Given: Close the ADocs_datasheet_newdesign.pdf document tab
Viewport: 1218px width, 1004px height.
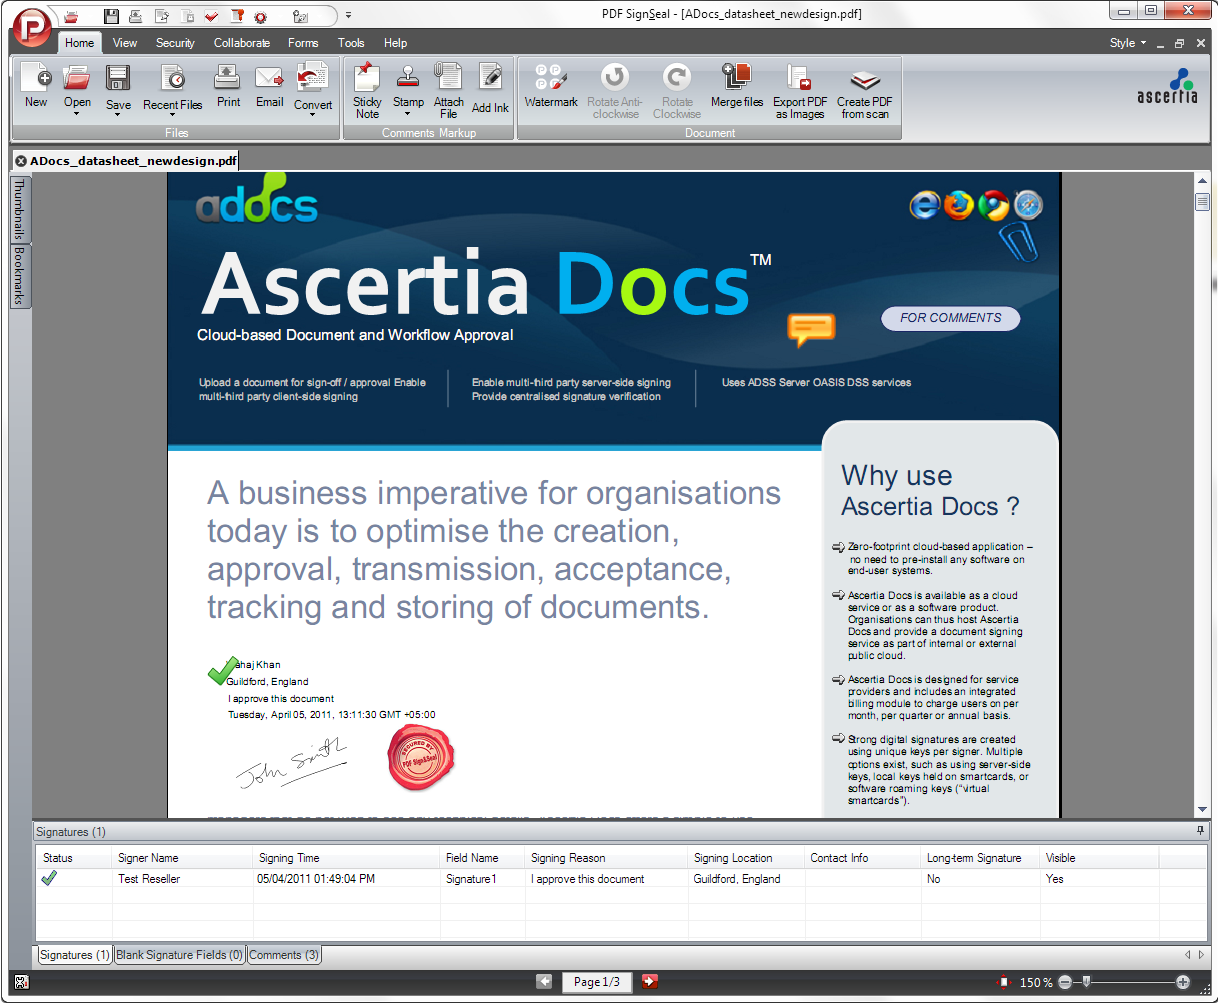Looking at the screenshot, I should (x=21, y=161).
